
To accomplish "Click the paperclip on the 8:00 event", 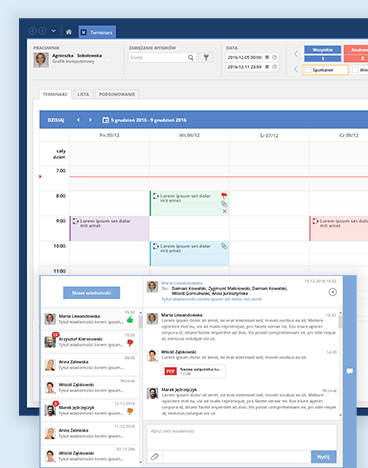I will tap(224, 204).
